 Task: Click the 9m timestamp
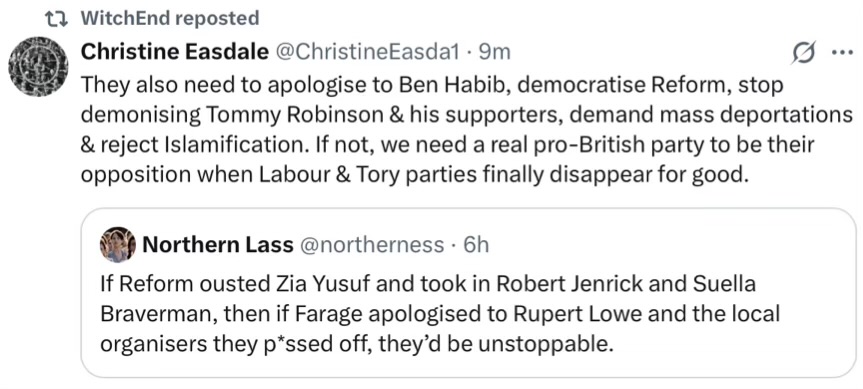tap(494, 52)
